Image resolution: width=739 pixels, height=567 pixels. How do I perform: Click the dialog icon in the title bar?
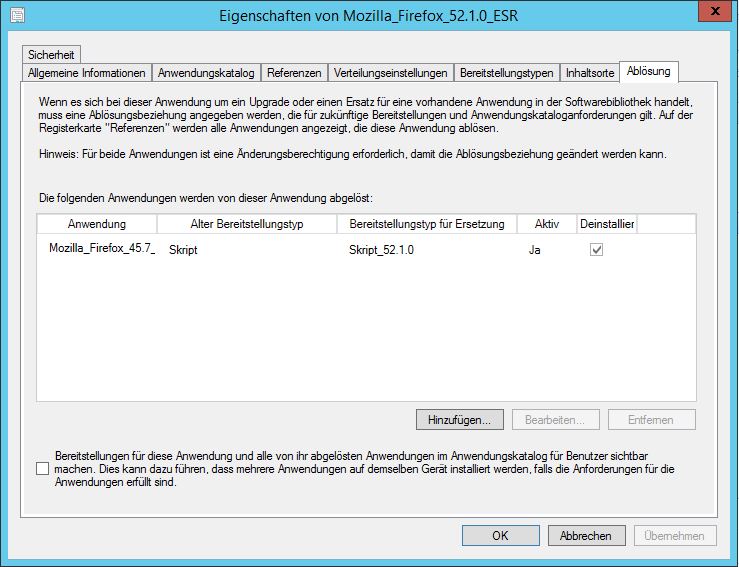tap(17, 15)
